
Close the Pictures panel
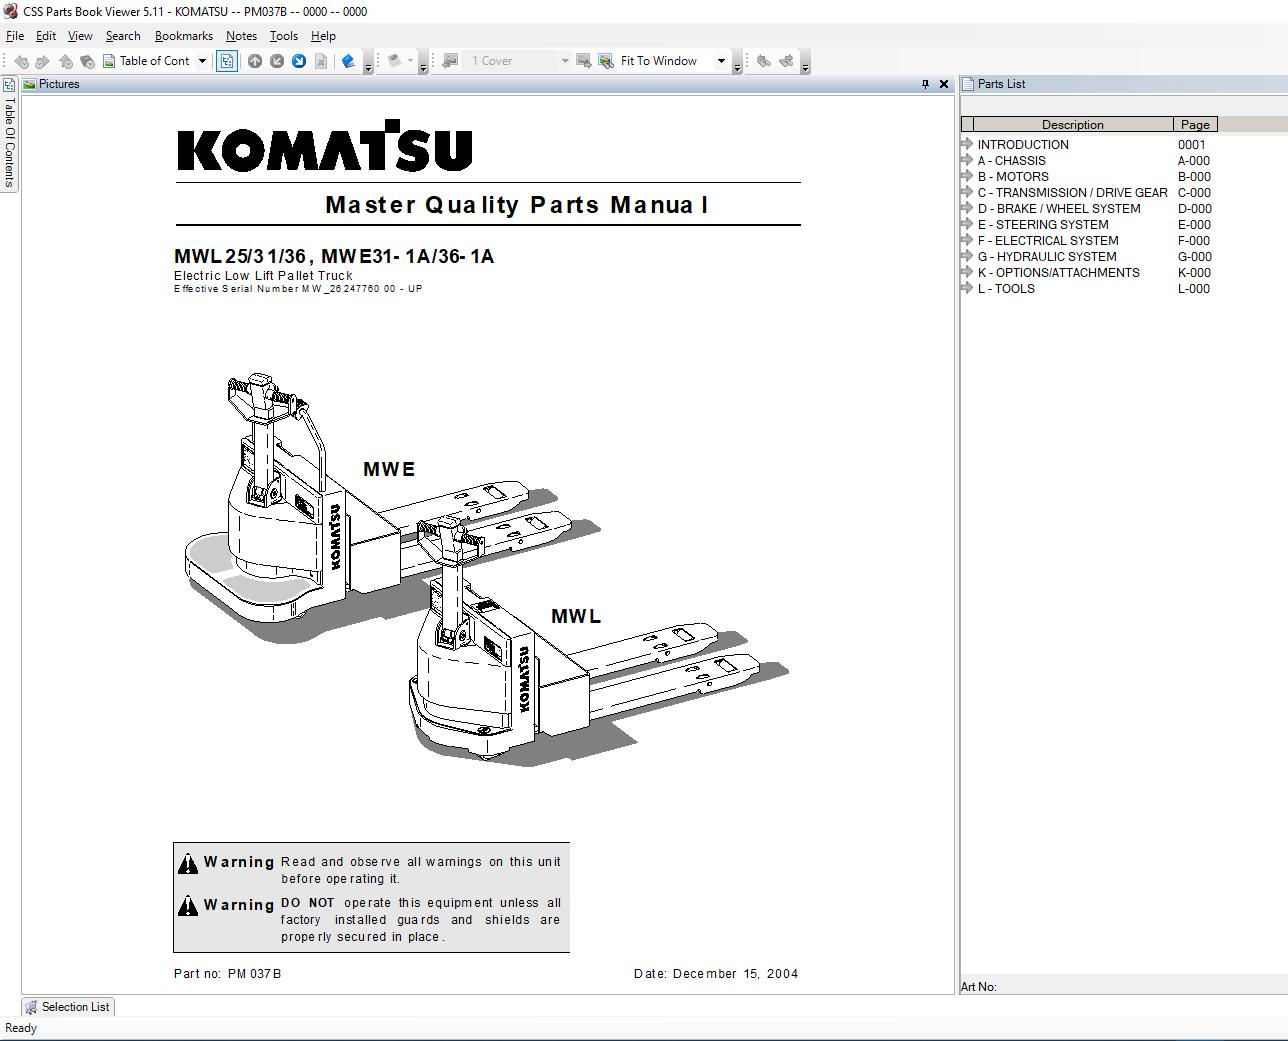click(x=943, y=84)
